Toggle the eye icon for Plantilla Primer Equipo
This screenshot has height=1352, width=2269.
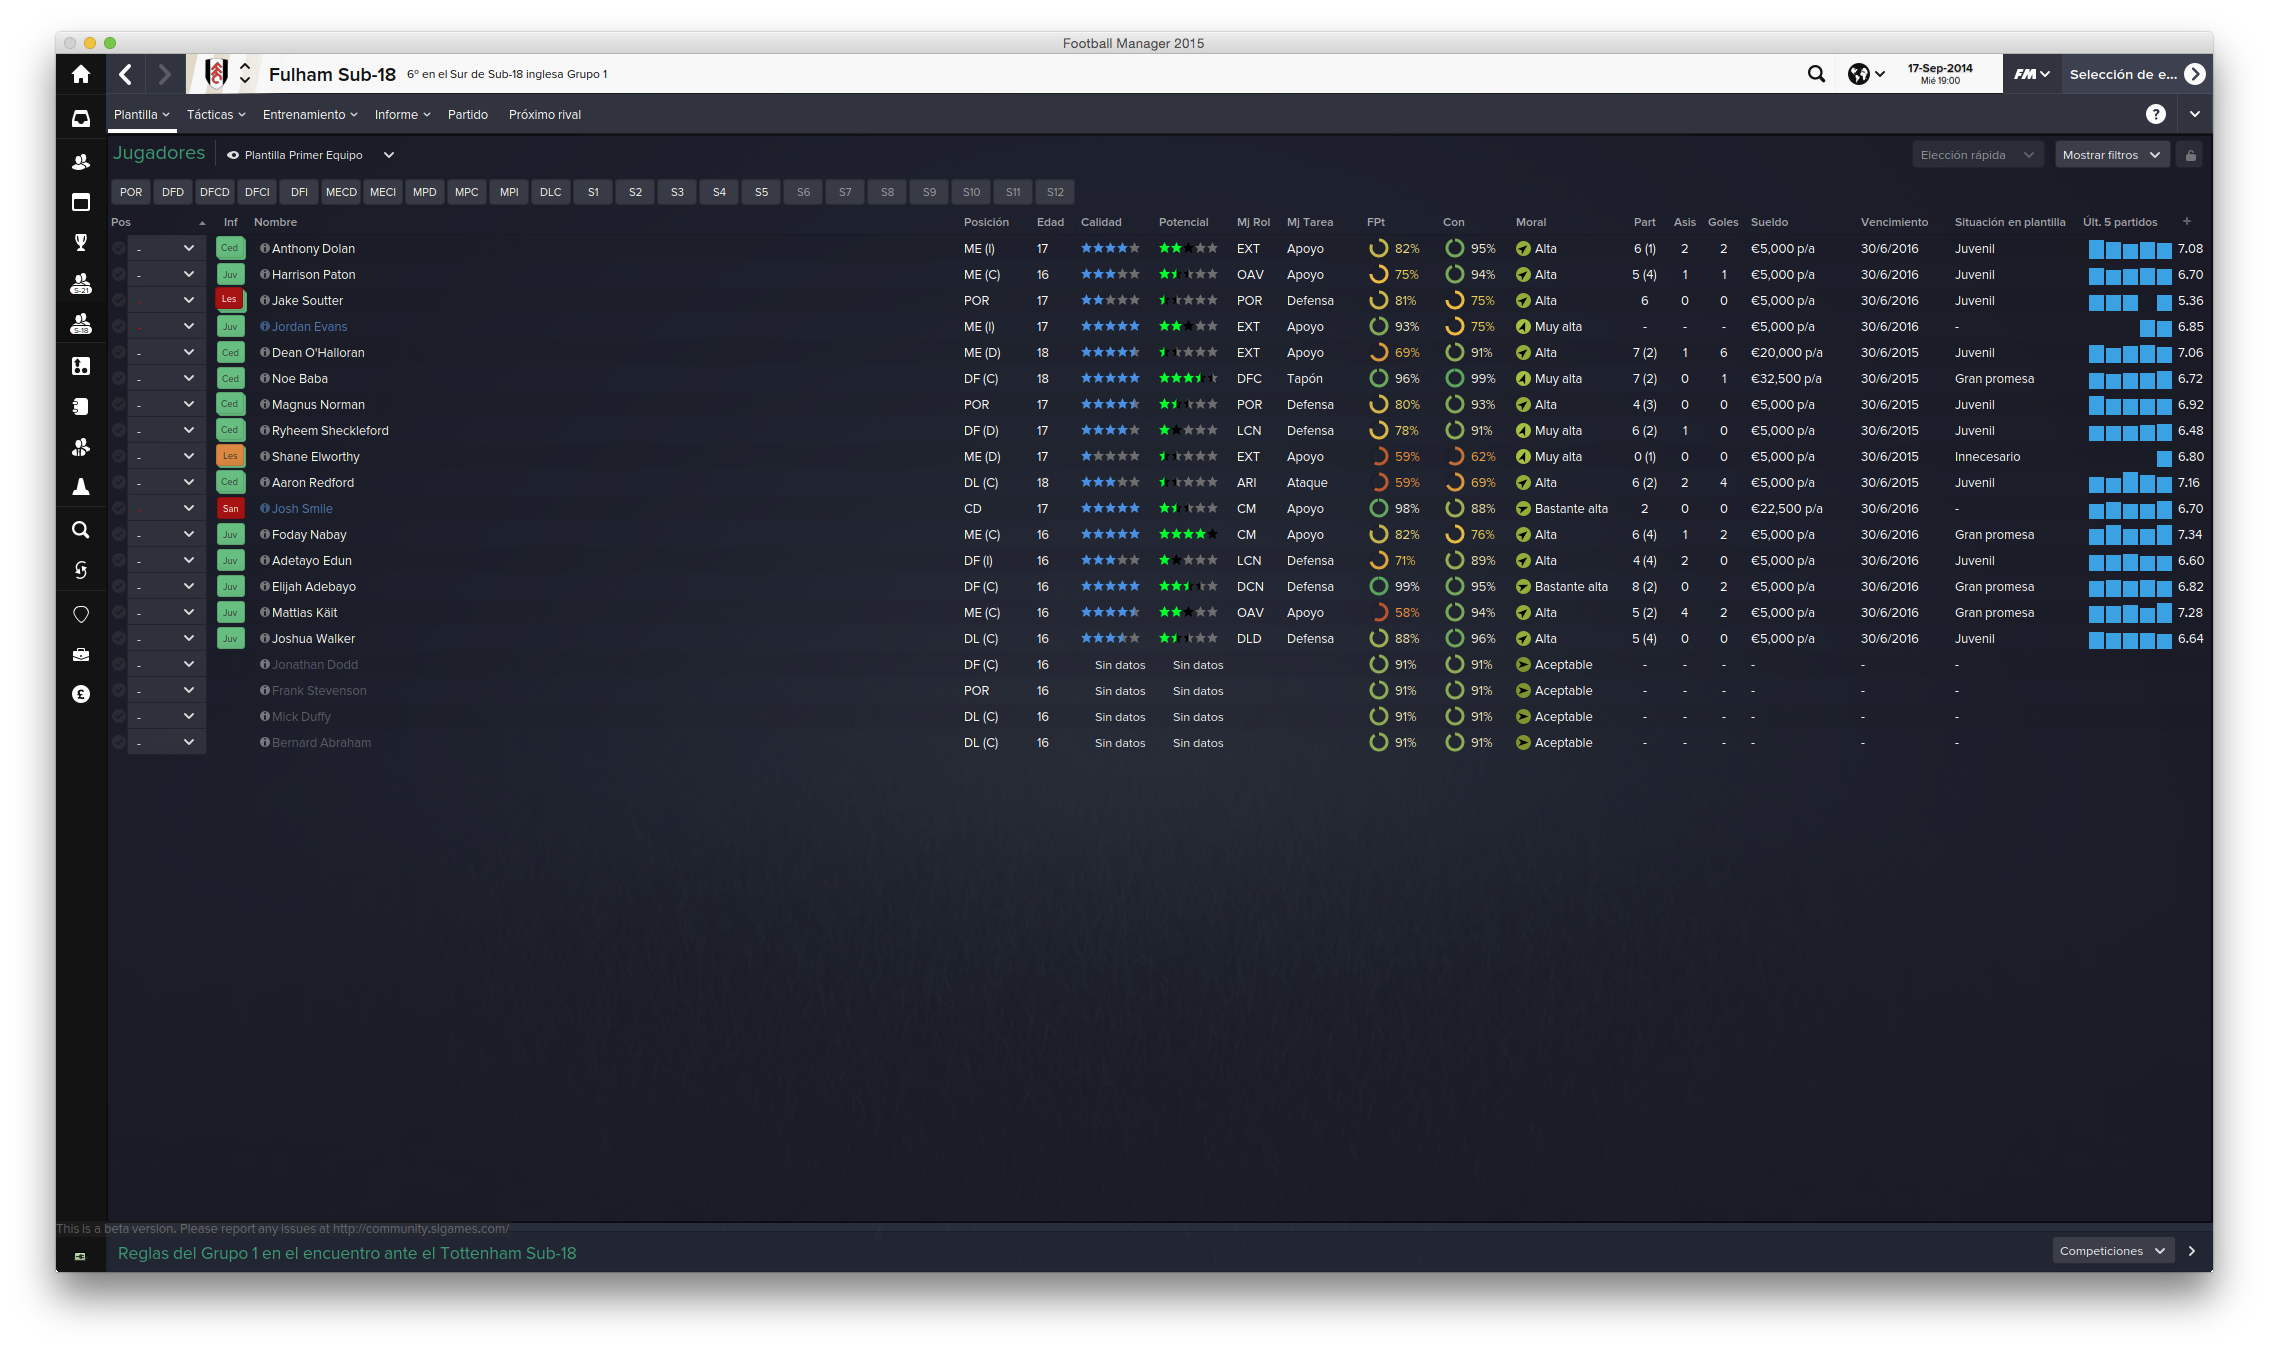click(x=233, y=155)
